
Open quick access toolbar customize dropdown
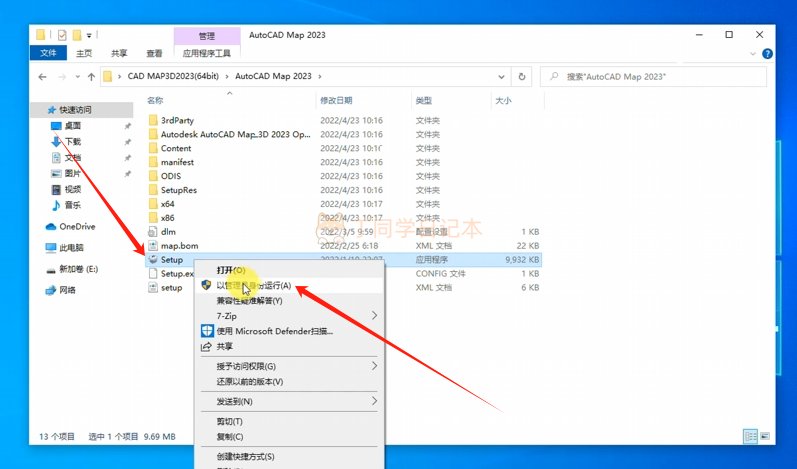click(89, 35)
